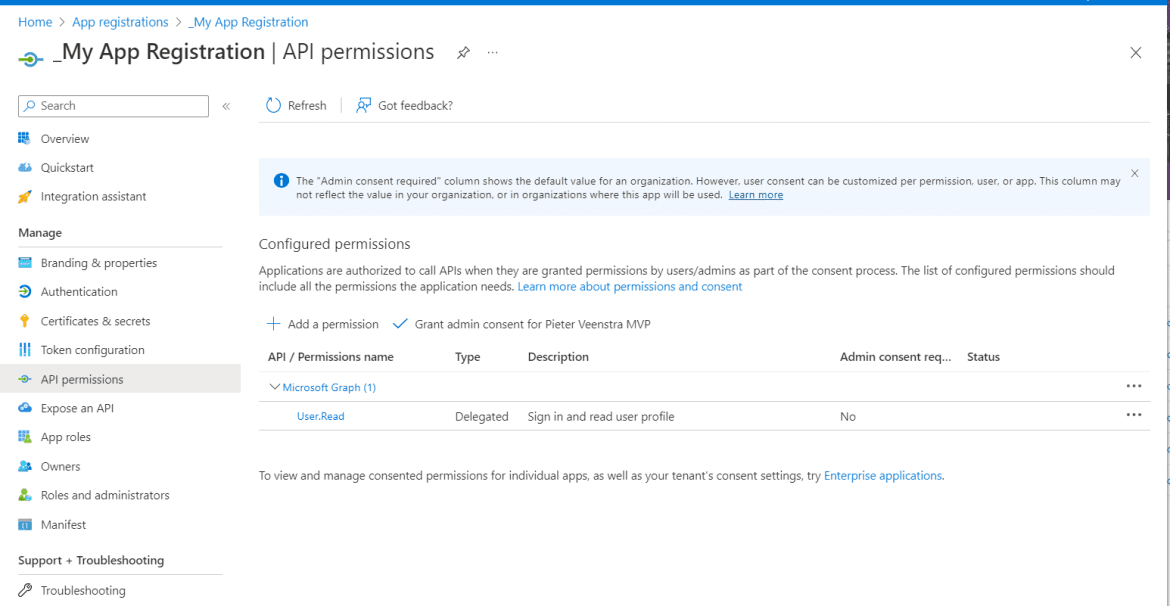Click the Overview icon in sidebar
This screenshot has width=1170, height=606.
[x=25, y=139]
